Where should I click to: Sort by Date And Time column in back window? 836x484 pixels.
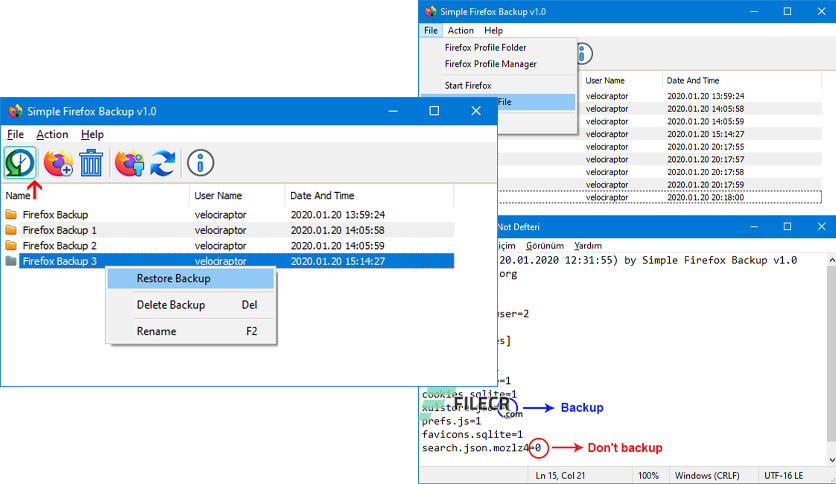coord(741,80)
